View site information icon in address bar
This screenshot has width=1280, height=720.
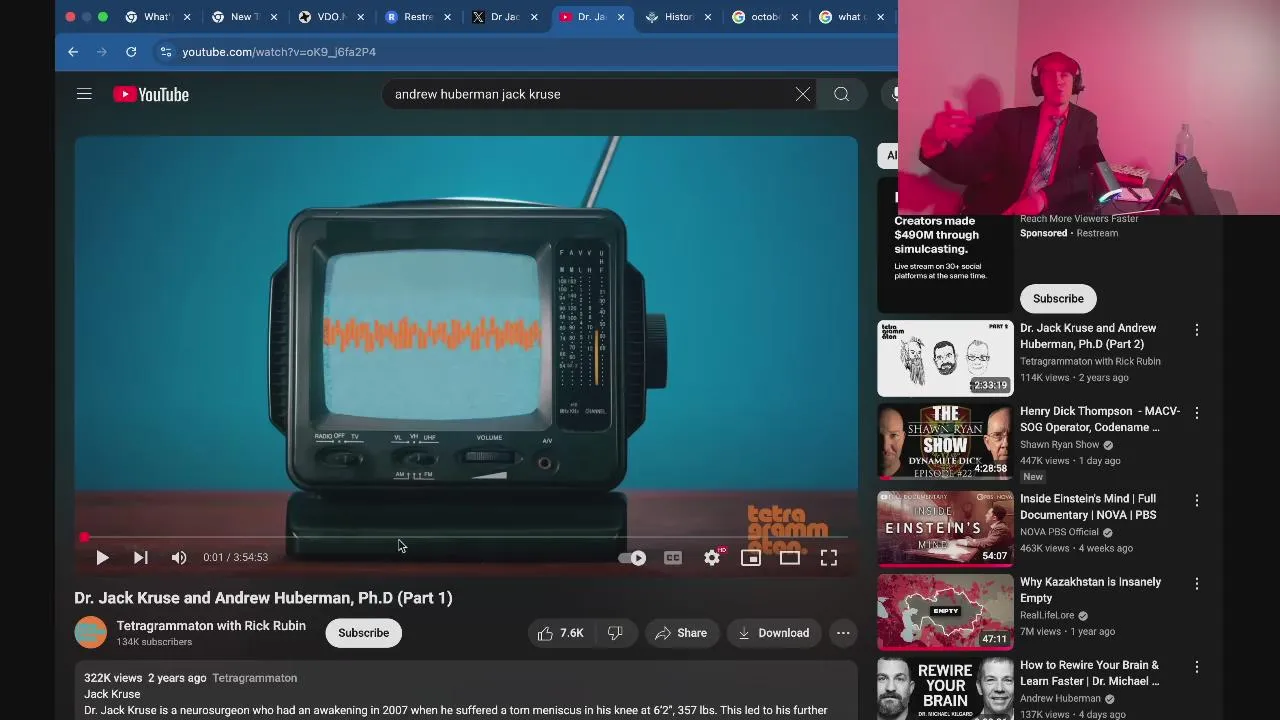(x=165, y=52)
